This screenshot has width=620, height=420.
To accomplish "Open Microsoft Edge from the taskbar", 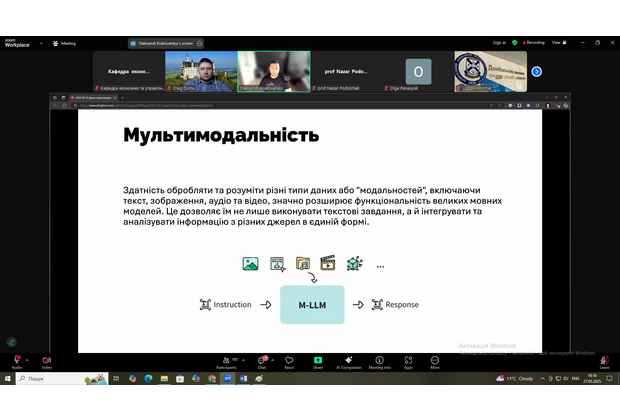I will pyautogui.click(x=148, y=378).
